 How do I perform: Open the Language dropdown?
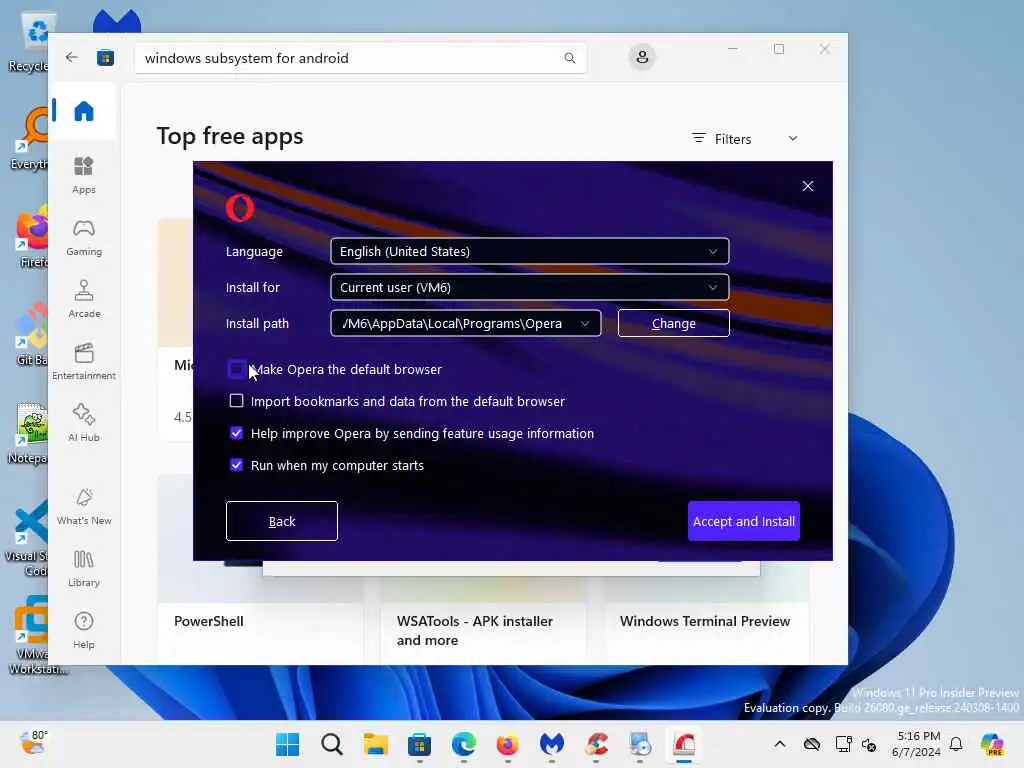tap(530, 251)
